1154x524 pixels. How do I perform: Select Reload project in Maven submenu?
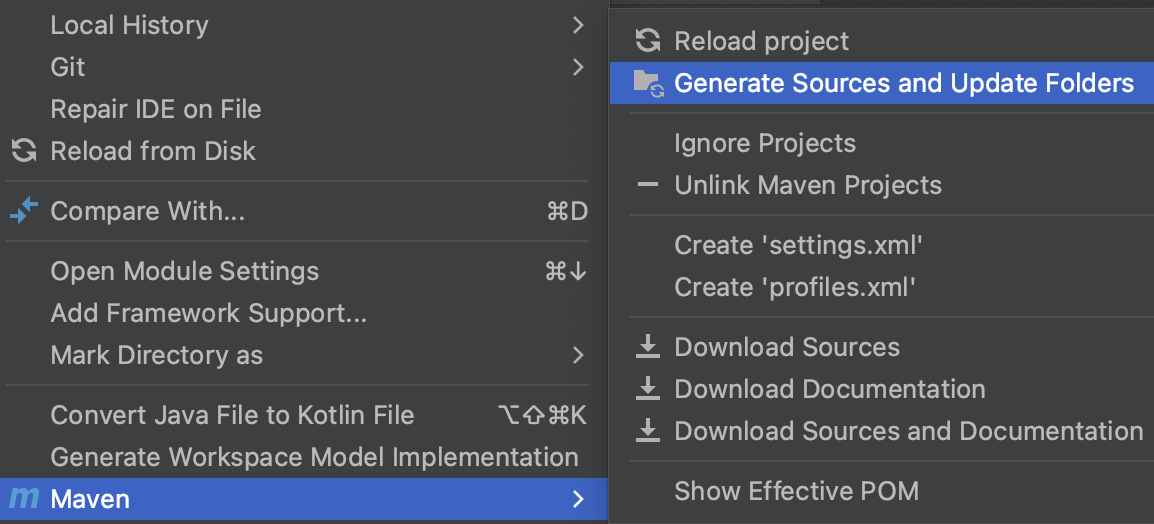[x=882, y=40]
